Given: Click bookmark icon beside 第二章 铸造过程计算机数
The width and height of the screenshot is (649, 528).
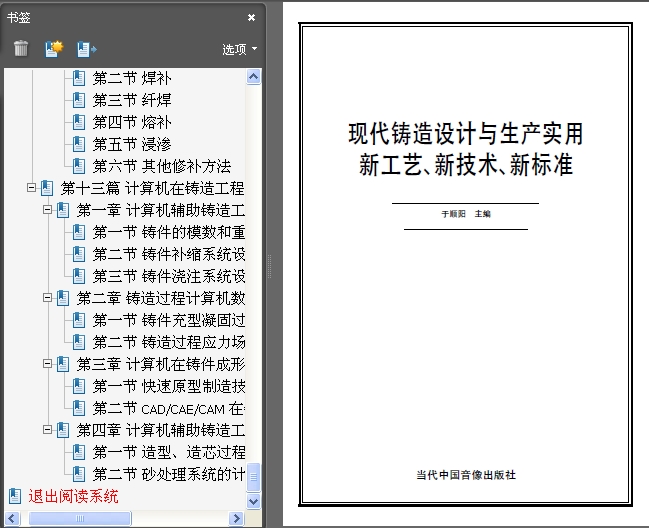Looking at the screenshot, I should click(x=63, y=298).
